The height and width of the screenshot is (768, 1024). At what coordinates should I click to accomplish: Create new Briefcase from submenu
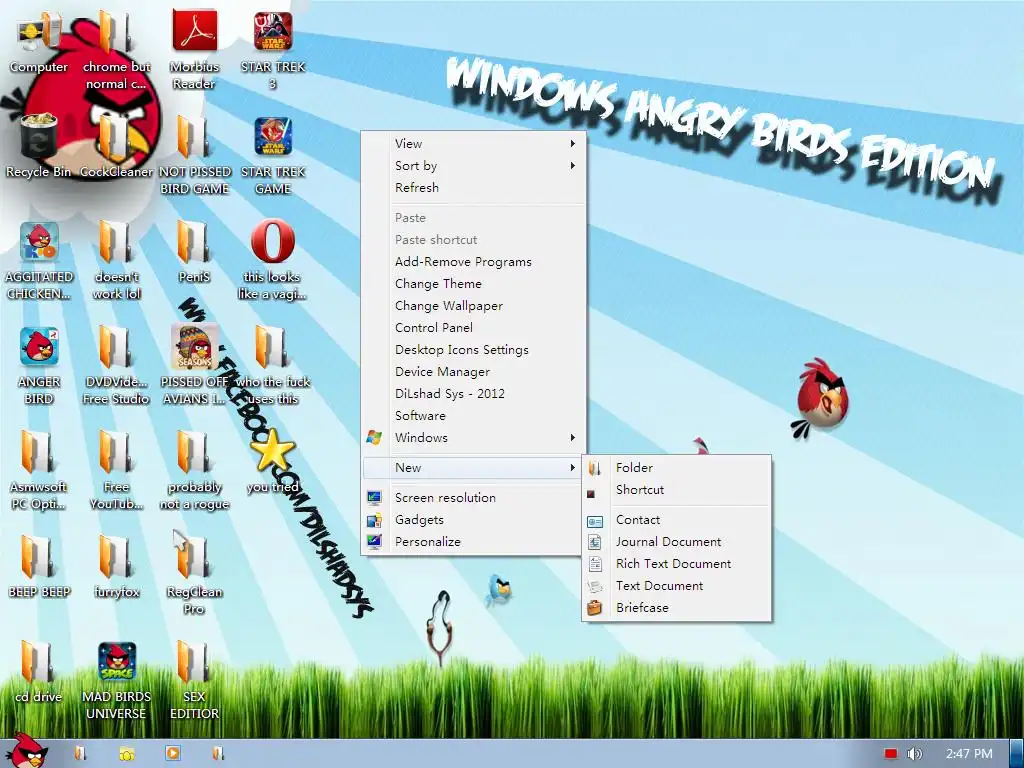677,608
